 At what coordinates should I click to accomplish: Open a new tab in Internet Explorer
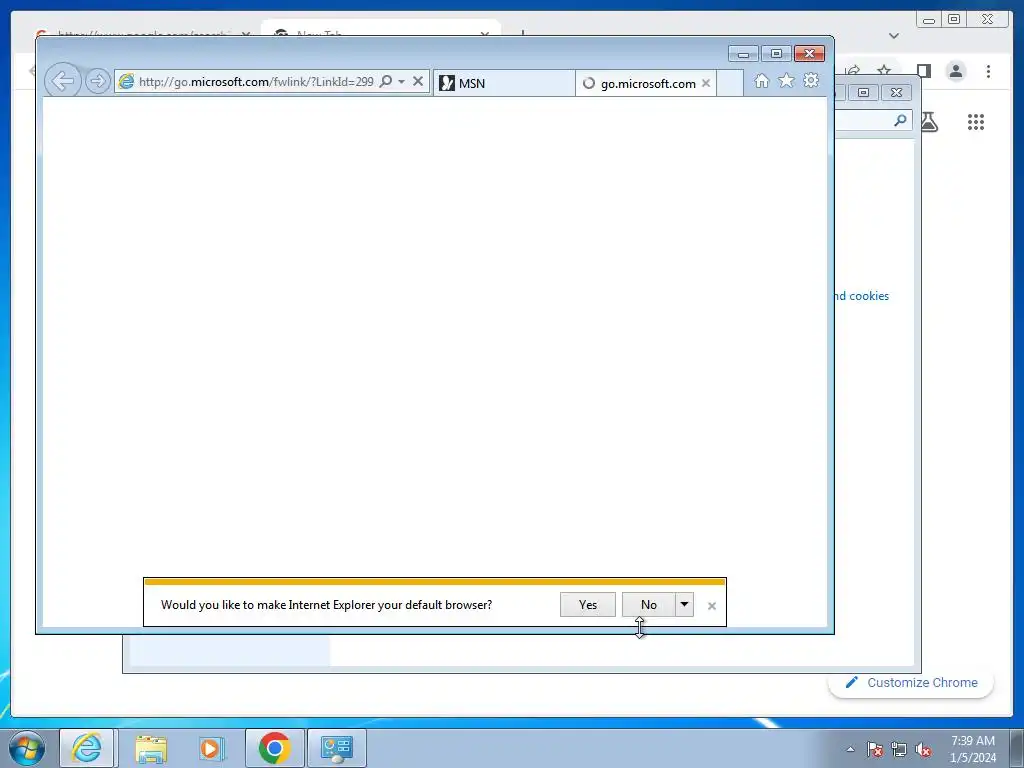[x=730, y=83]
